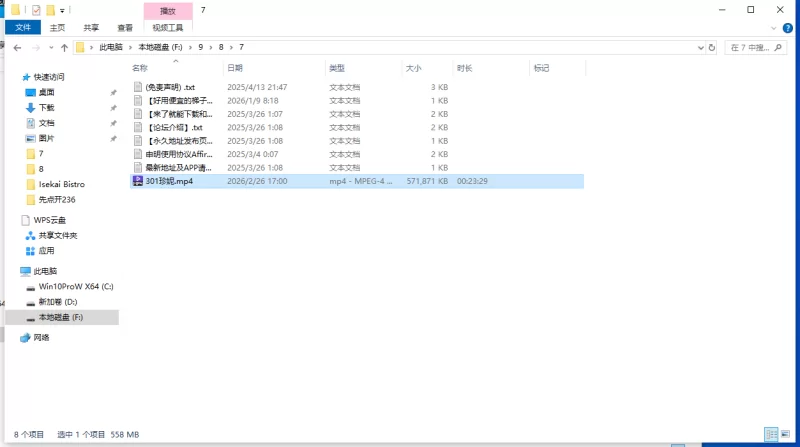The image size is (800, 447).
Task: Open 桌面 in the navigation pane
Action: click(46, 92)
